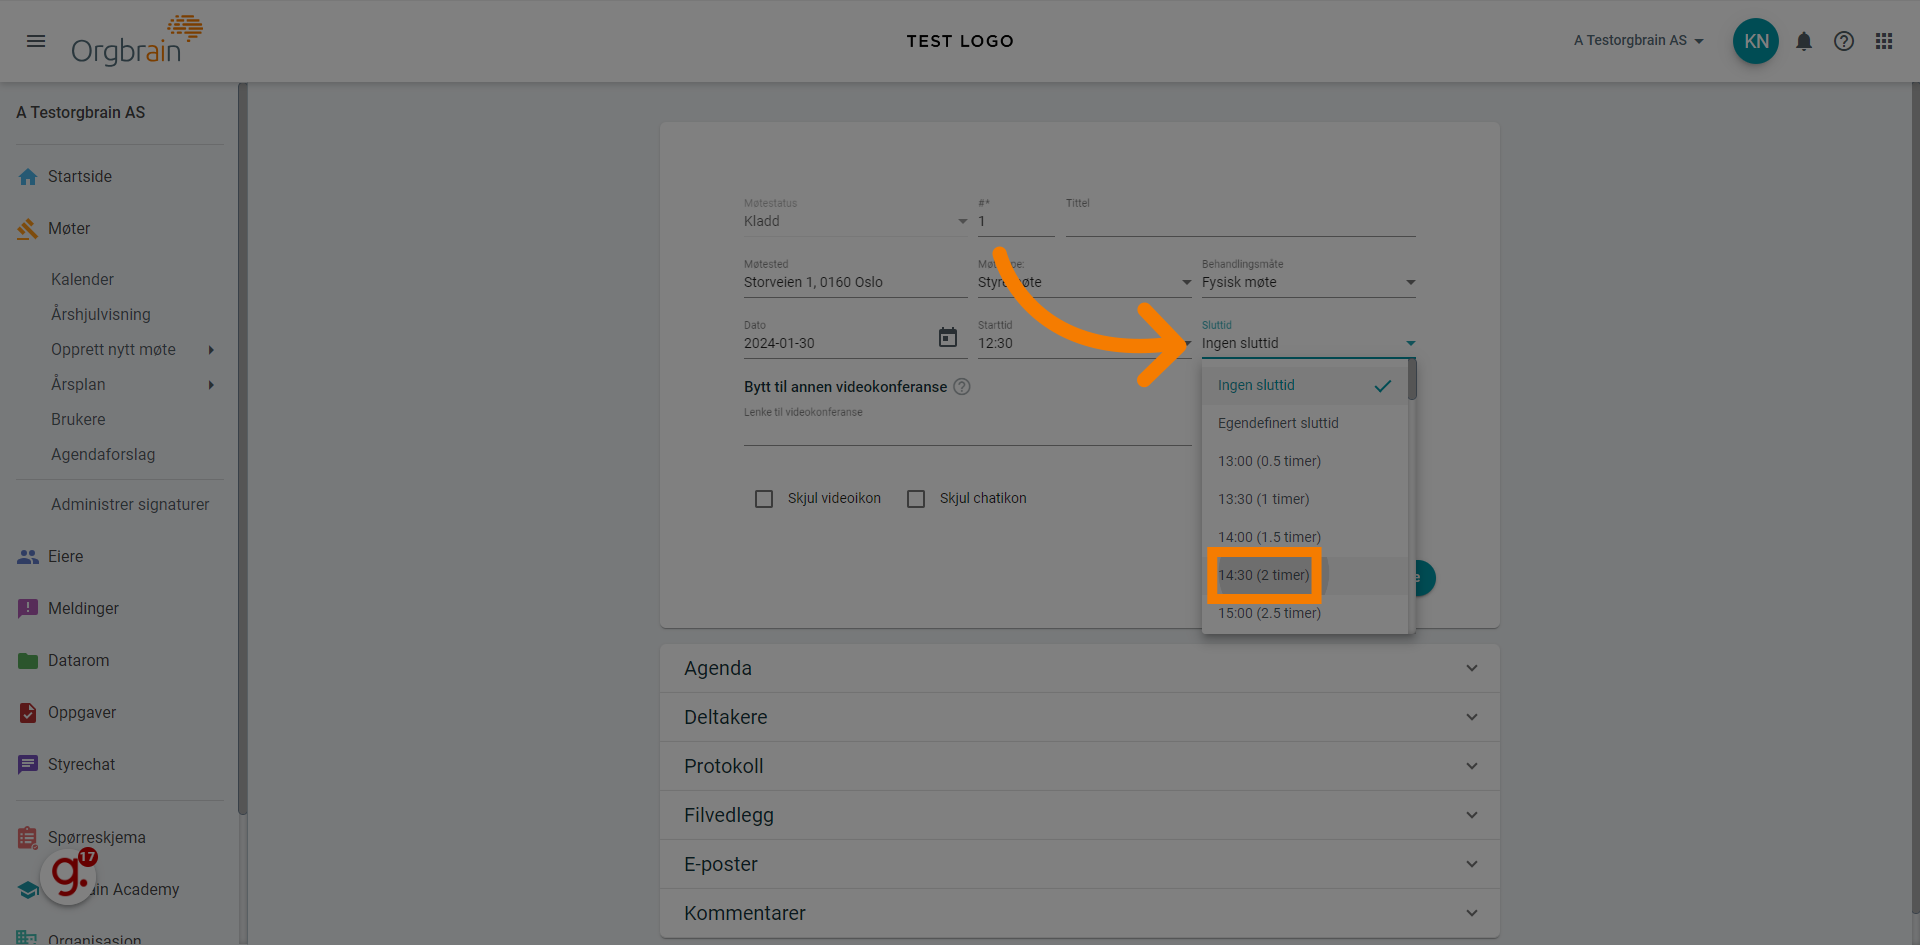Open Styrechat in sidebar

coord(82,765)
